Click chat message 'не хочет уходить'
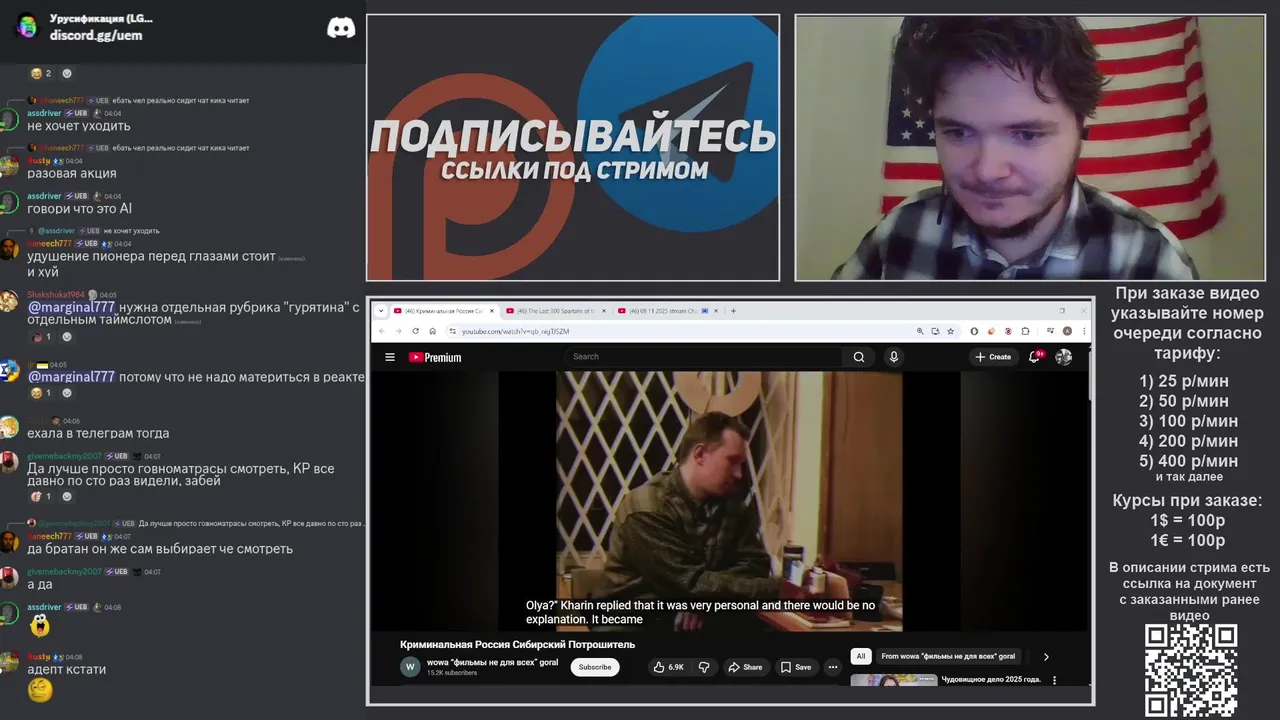Screen dimensions: 1280x720 pyautogui.click(x=78, y=126)
